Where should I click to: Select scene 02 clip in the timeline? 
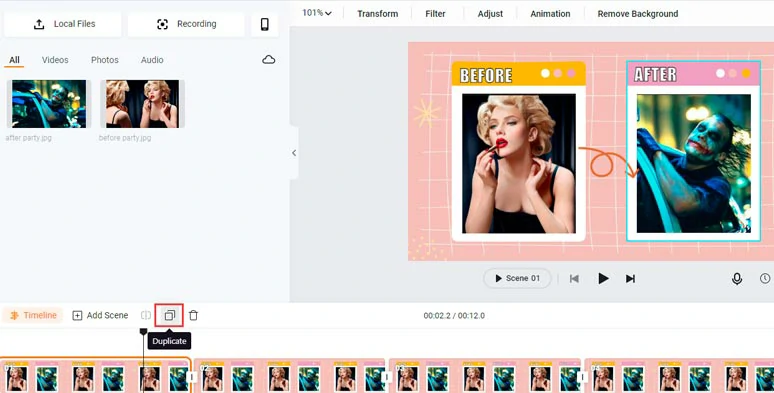[290, 376]
